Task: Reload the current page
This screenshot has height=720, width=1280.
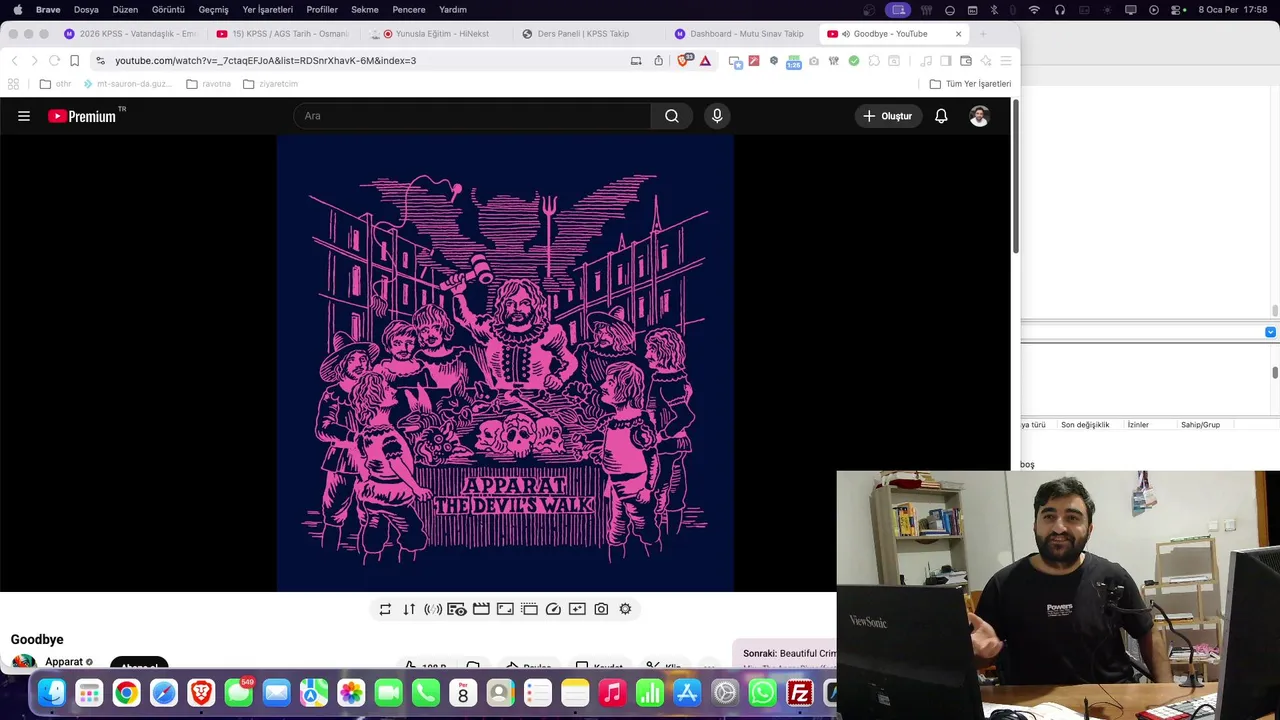Action: click(x=54, y=61)
